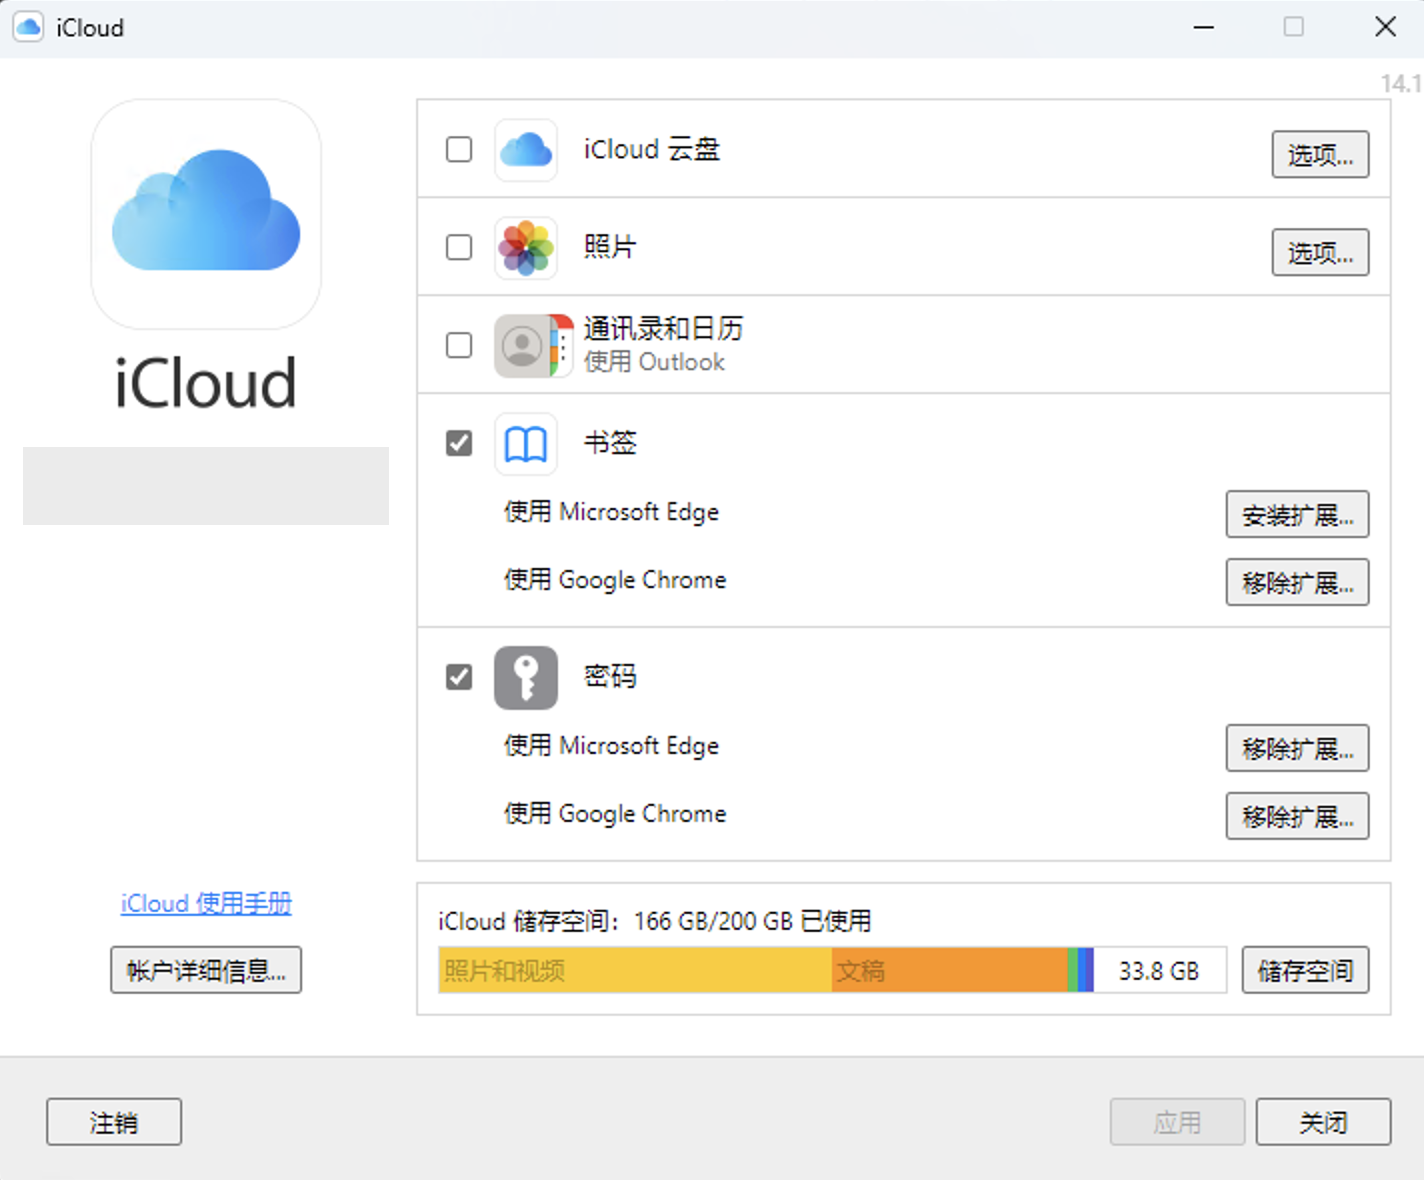Open 选项 for 照片
The width and height of the screenshot is (1424, 1180).
point(1320,253)
